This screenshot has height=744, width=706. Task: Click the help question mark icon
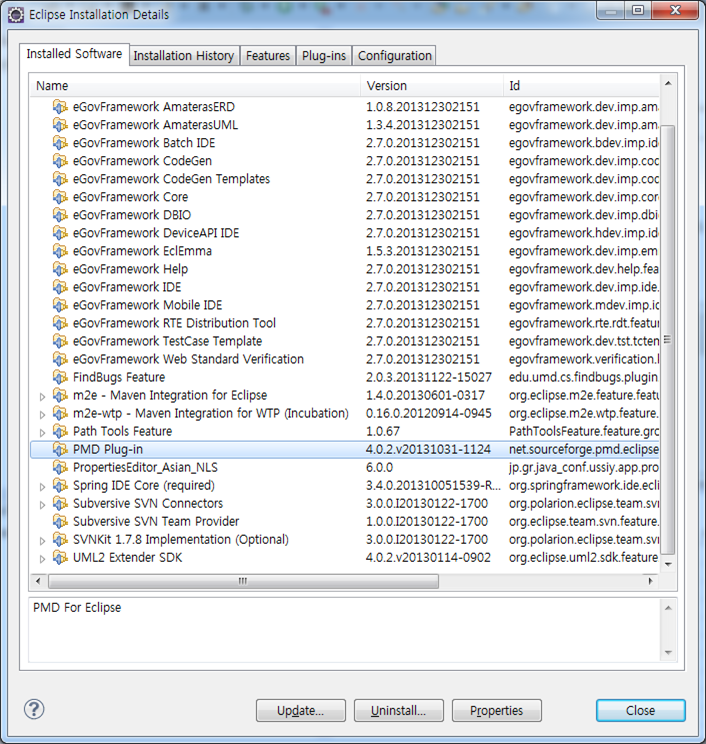(x=33, y=710)
